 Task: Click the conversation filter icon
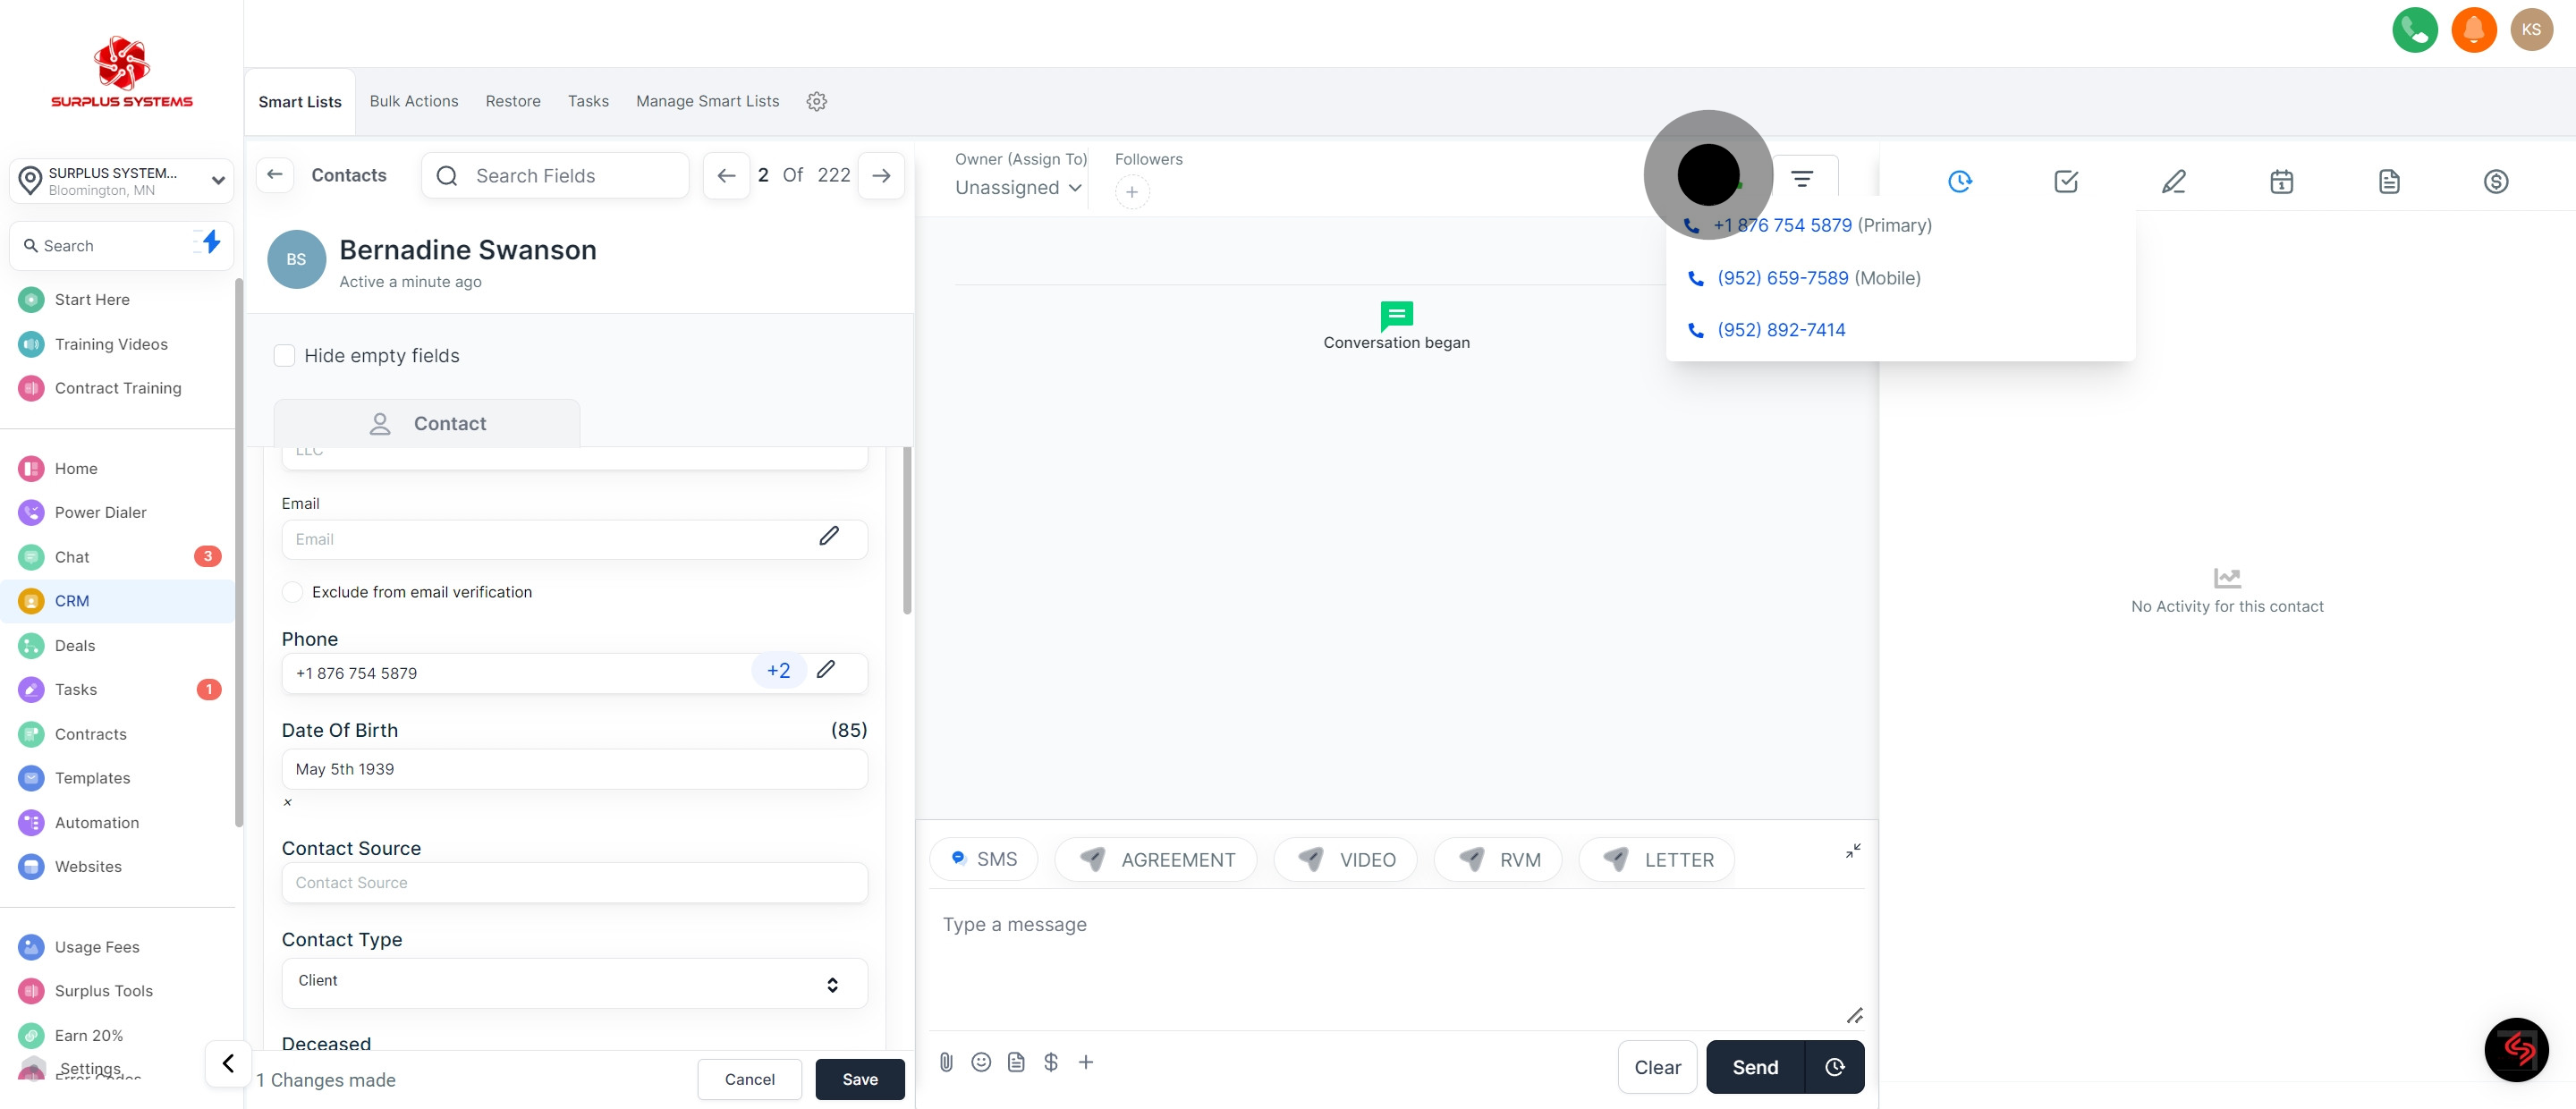[x=1801, y=179]
